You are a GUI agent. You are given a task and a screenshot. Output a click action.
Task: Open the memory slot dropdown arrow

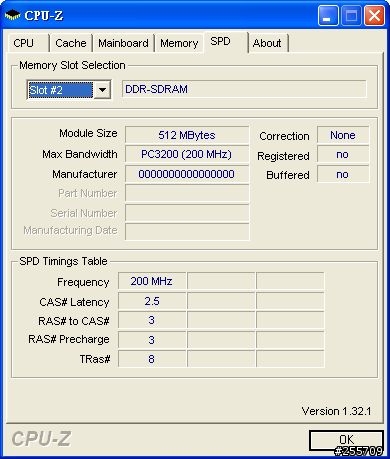point(102,89)
